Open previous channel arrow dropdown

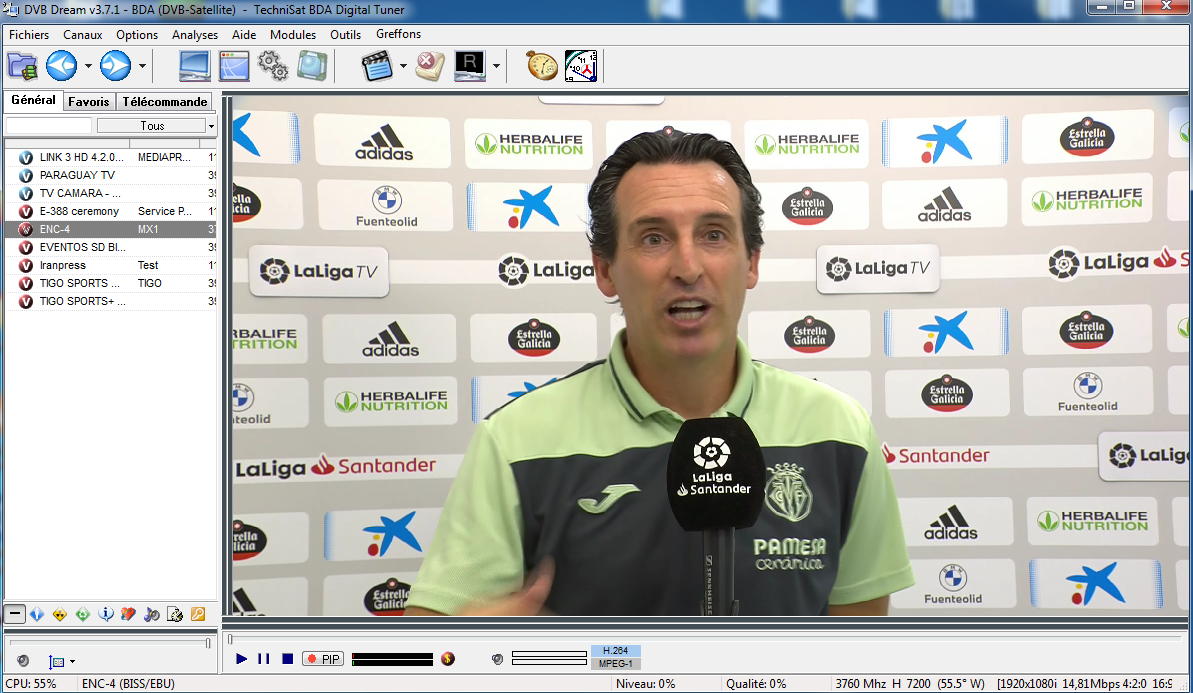[x=88, y=66]
